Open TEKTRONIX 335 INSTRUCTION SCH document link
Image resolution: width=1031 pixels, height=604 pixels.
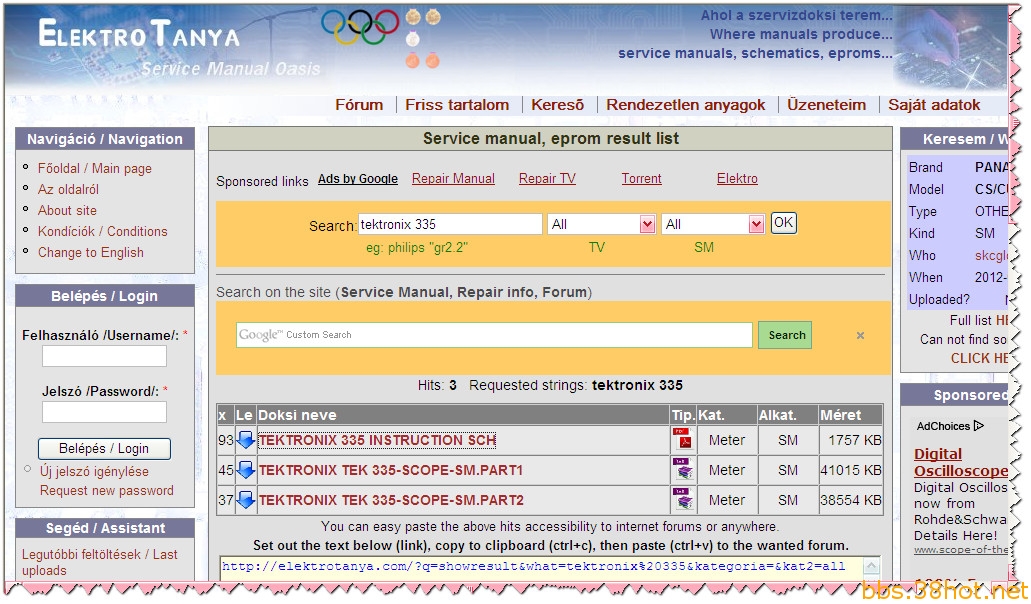377,440
